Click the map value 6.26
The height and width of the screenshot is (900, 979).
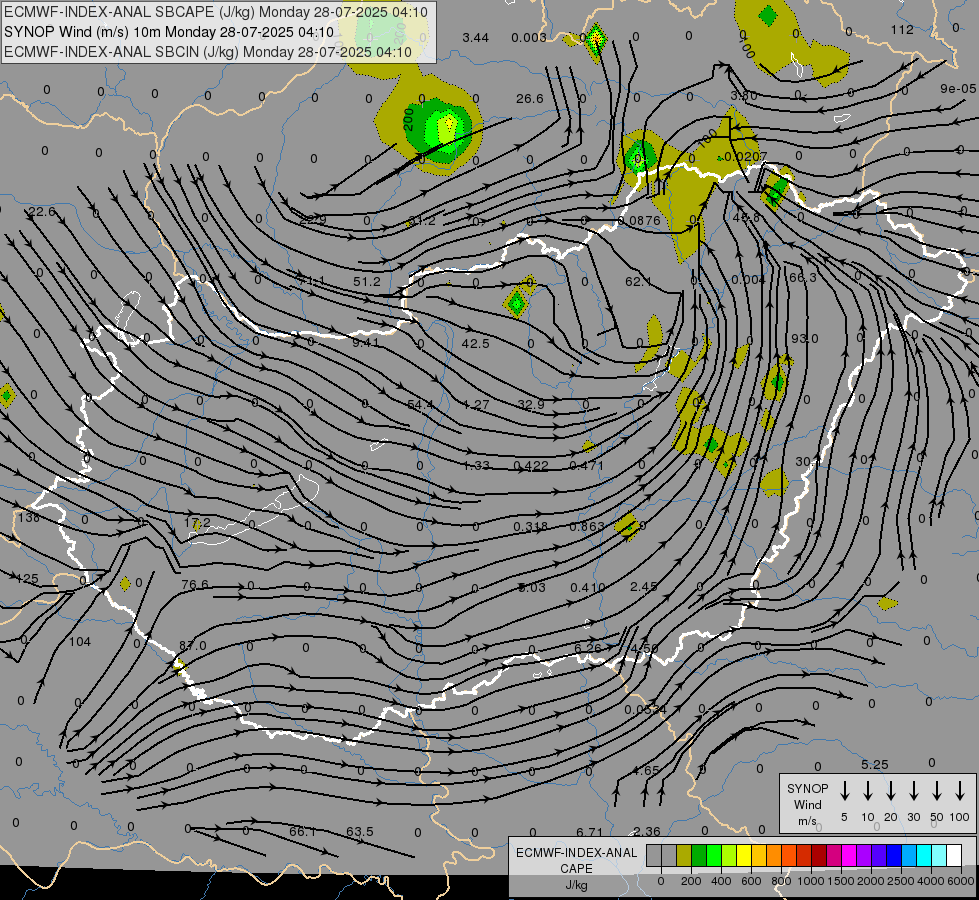pyautogui.click(x=588, y=648)
